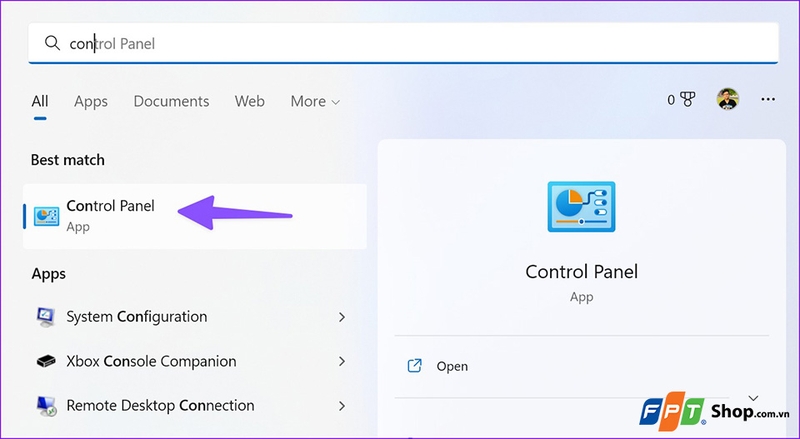Image resolution: width=800 pixels, height=439 pixels.
Task: Expand Xbox Console Companion result chevron
Action: point(341,361)
